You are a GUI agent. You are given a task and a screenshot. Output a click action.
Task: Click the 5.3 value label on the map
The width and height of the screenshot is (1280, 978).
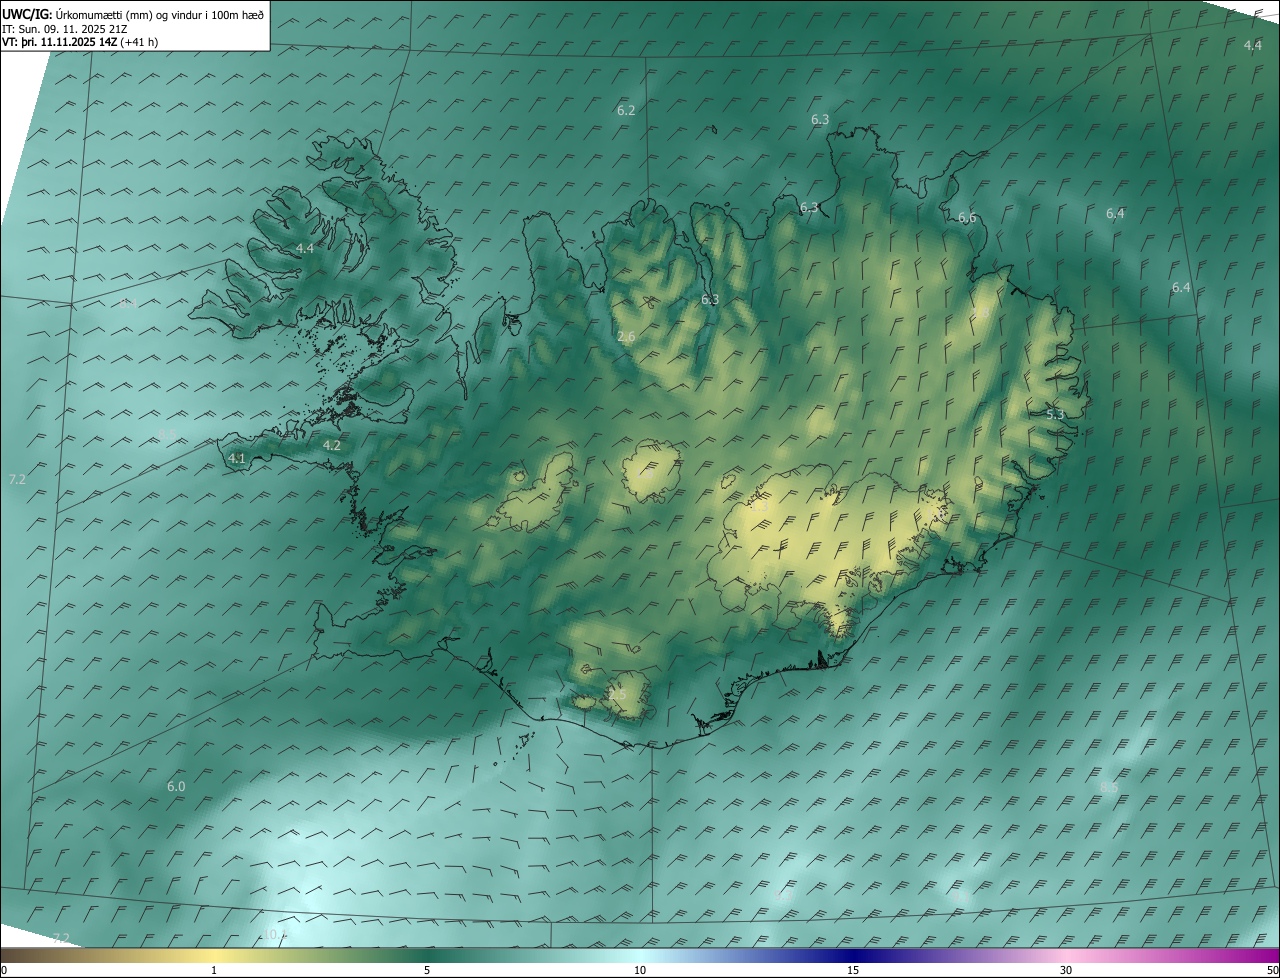(1055, 414)
